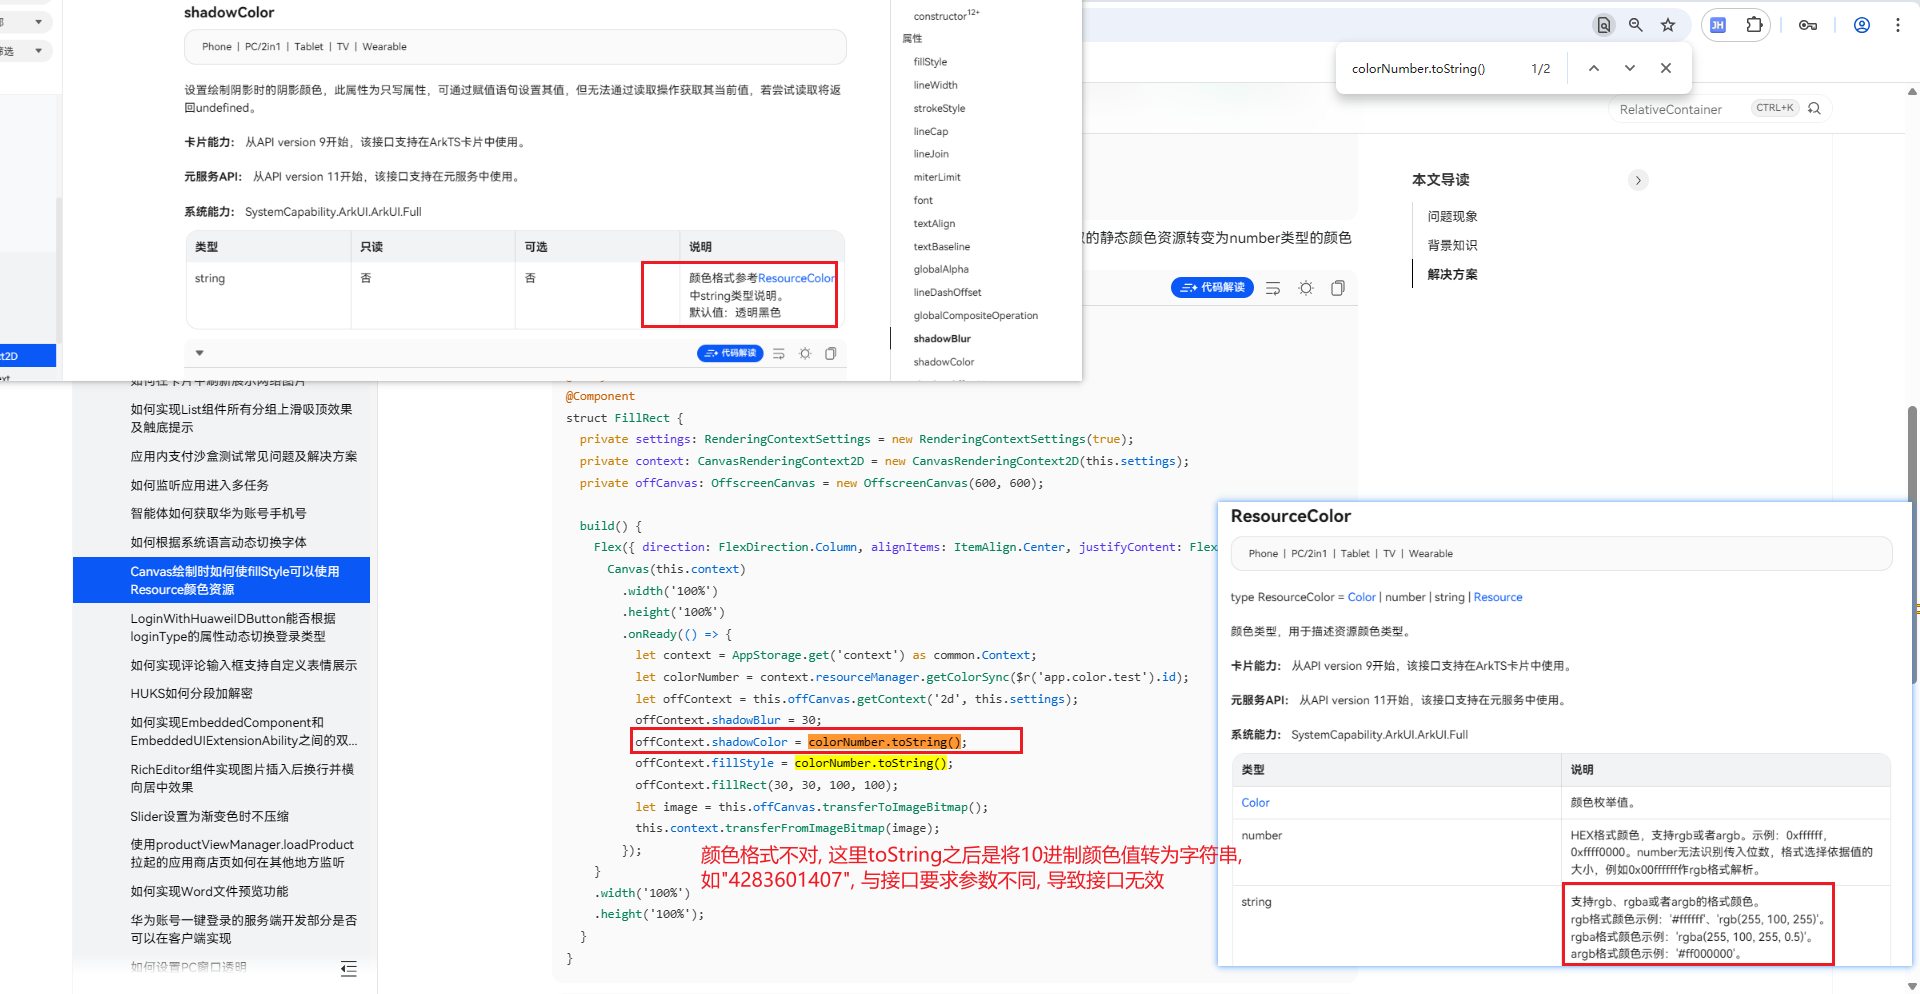Open the second filter dropdown at far left
The image size is (1920, 994).
(x=39, y=51)
